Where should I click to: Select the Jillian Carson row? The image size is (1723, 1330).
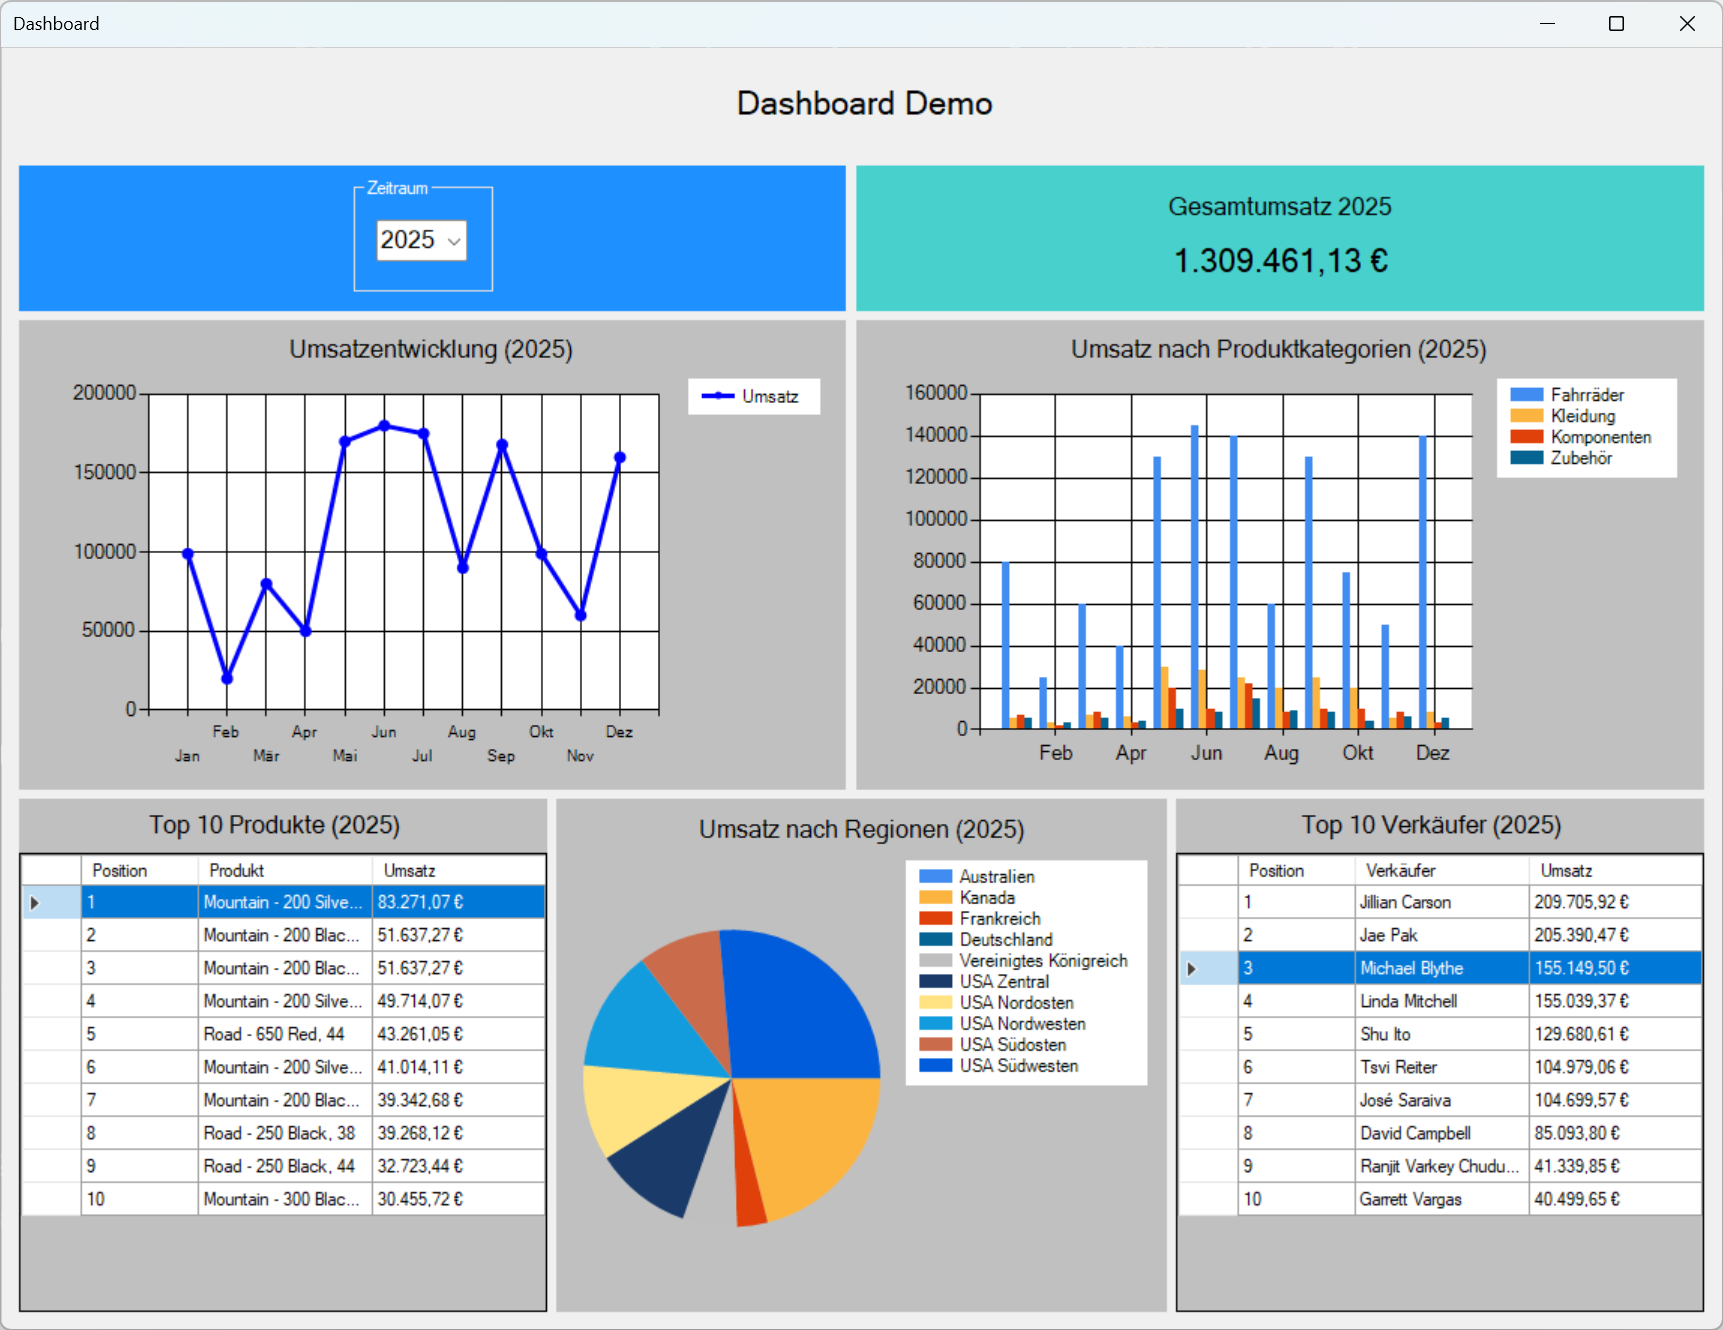[1440, 902]
